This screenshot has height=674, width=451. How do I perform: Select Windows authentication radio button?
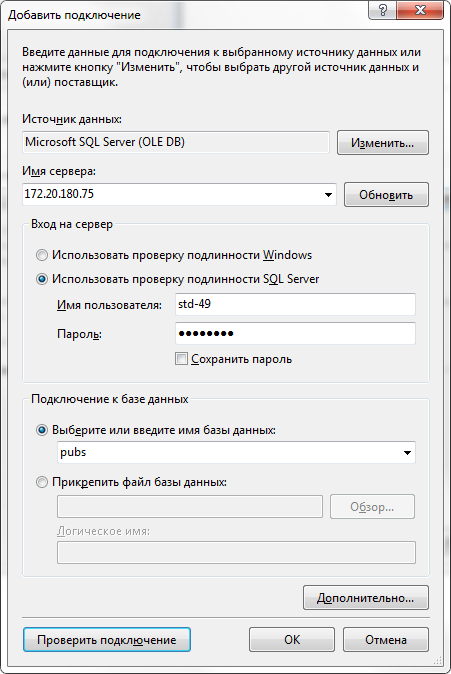[42, 255]
